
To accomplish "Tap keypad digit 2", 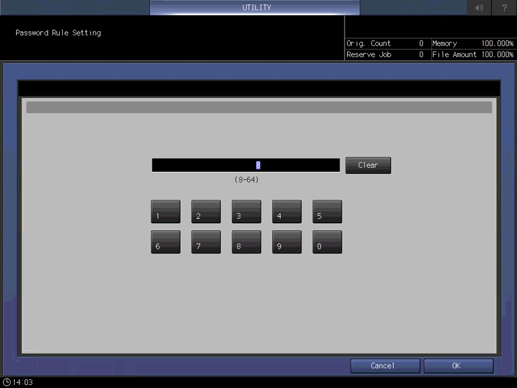I will click(206, 212).
